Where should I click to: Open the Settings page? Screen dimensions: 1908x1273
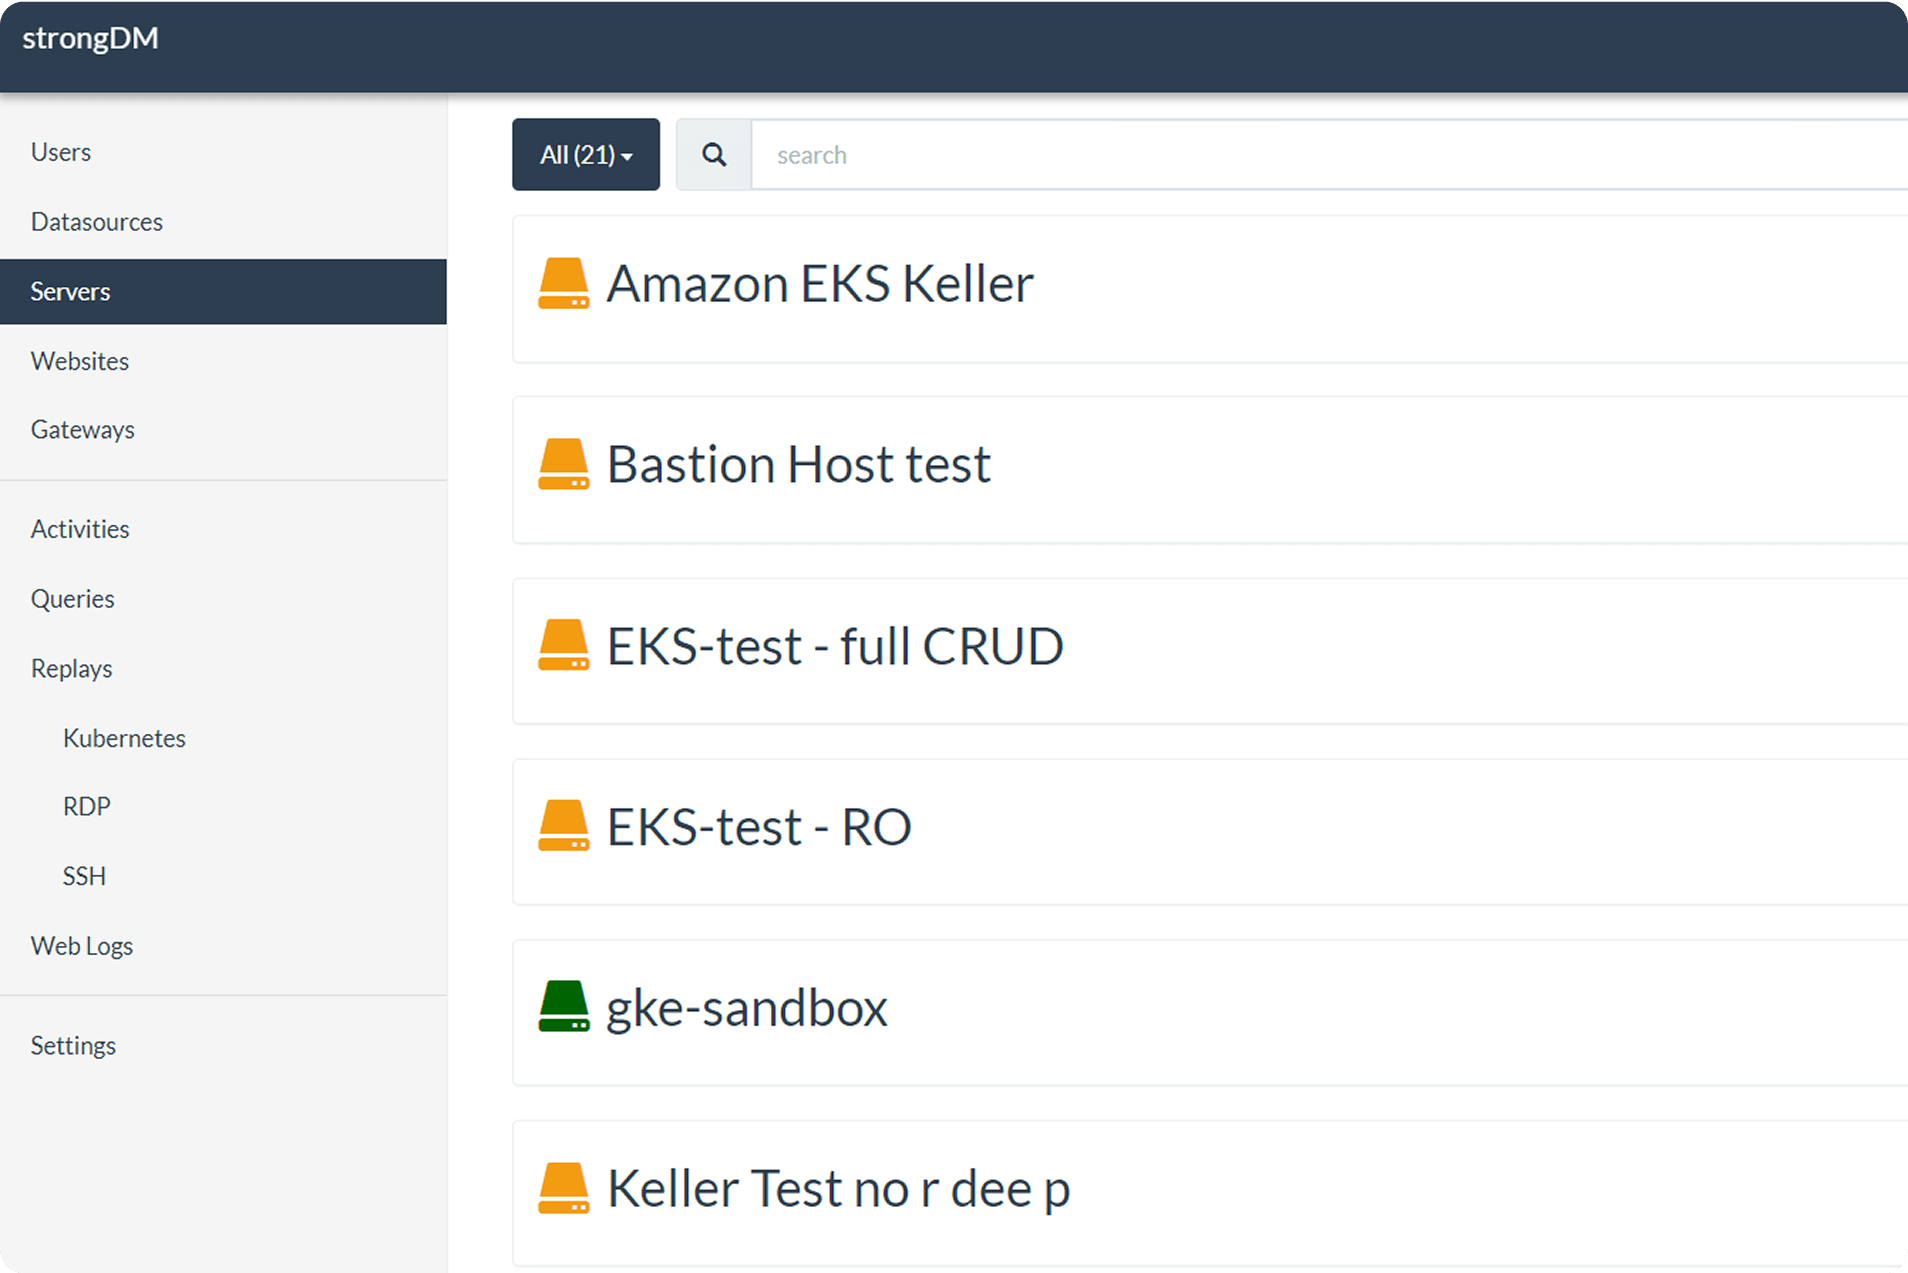click(x=73, y=1046)
